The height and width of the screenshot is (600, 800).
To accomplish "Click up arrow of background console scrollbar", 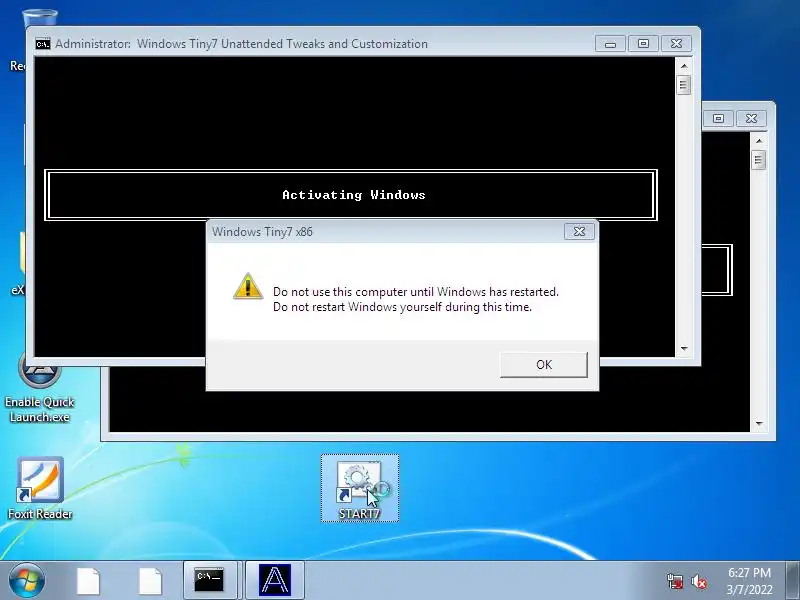I will (x=759, y=141).
